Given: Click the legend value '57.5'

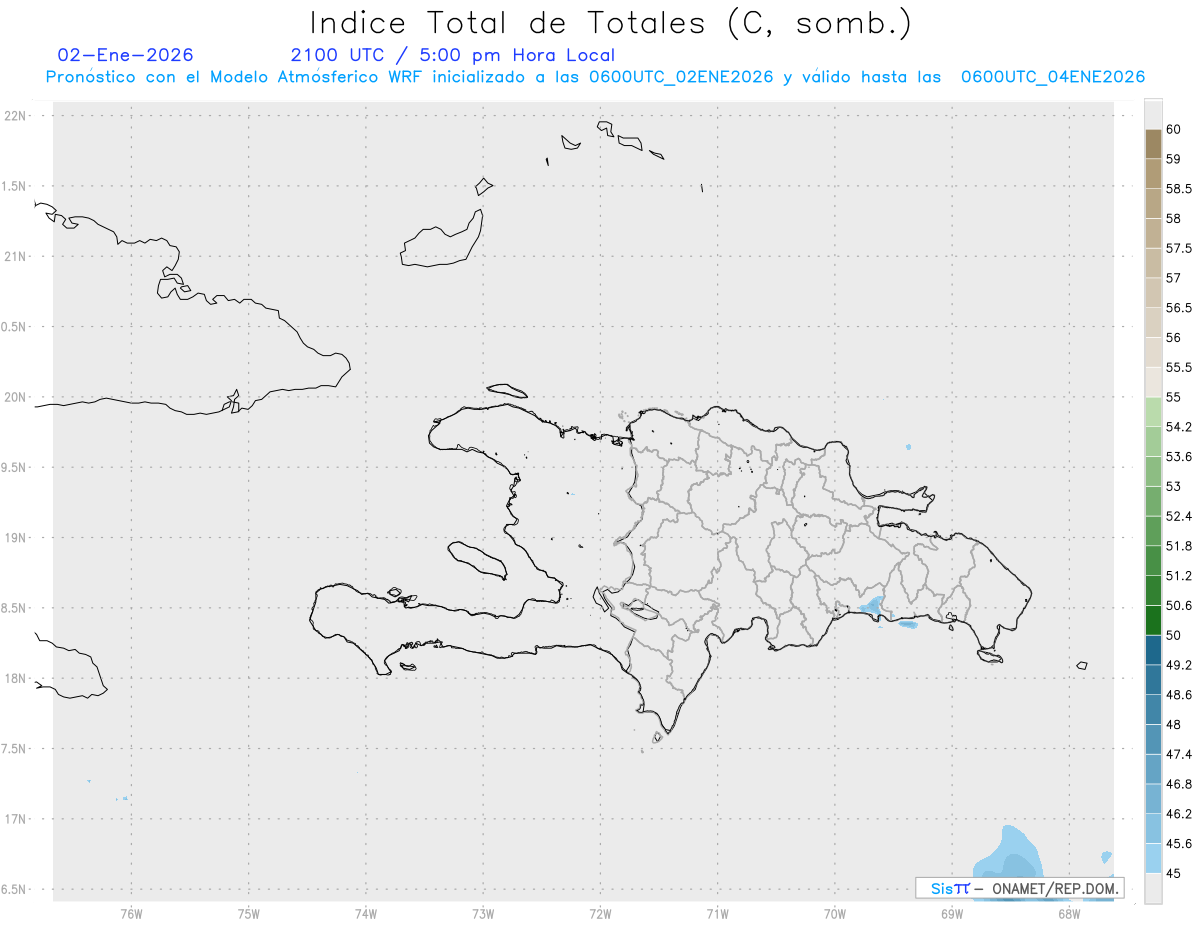Looking at the screenshot, I should click(x=1178, y=248).
